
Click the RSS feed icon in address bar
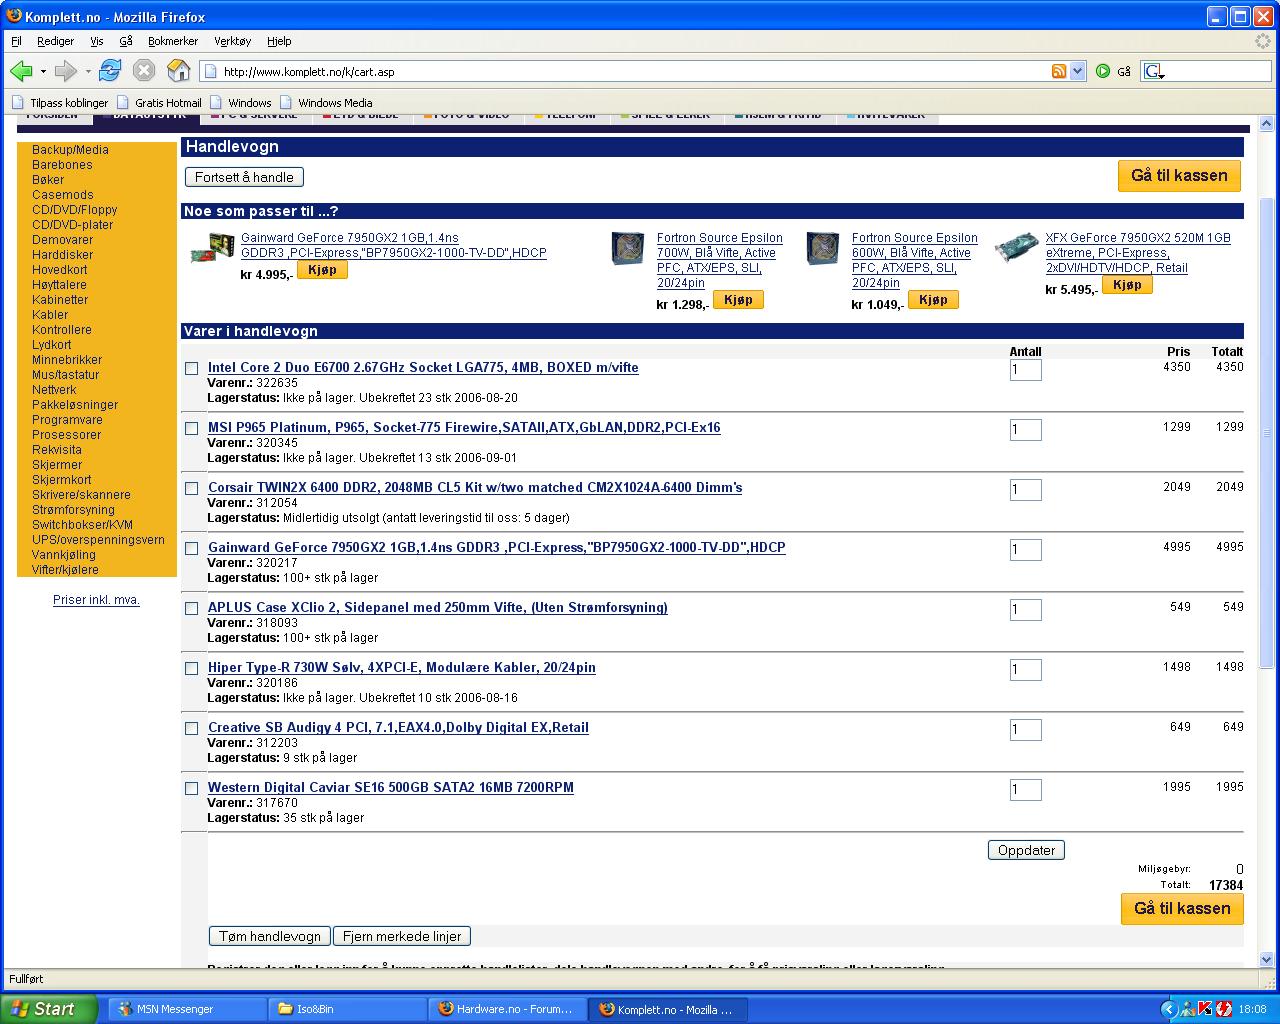point(1059,71)
